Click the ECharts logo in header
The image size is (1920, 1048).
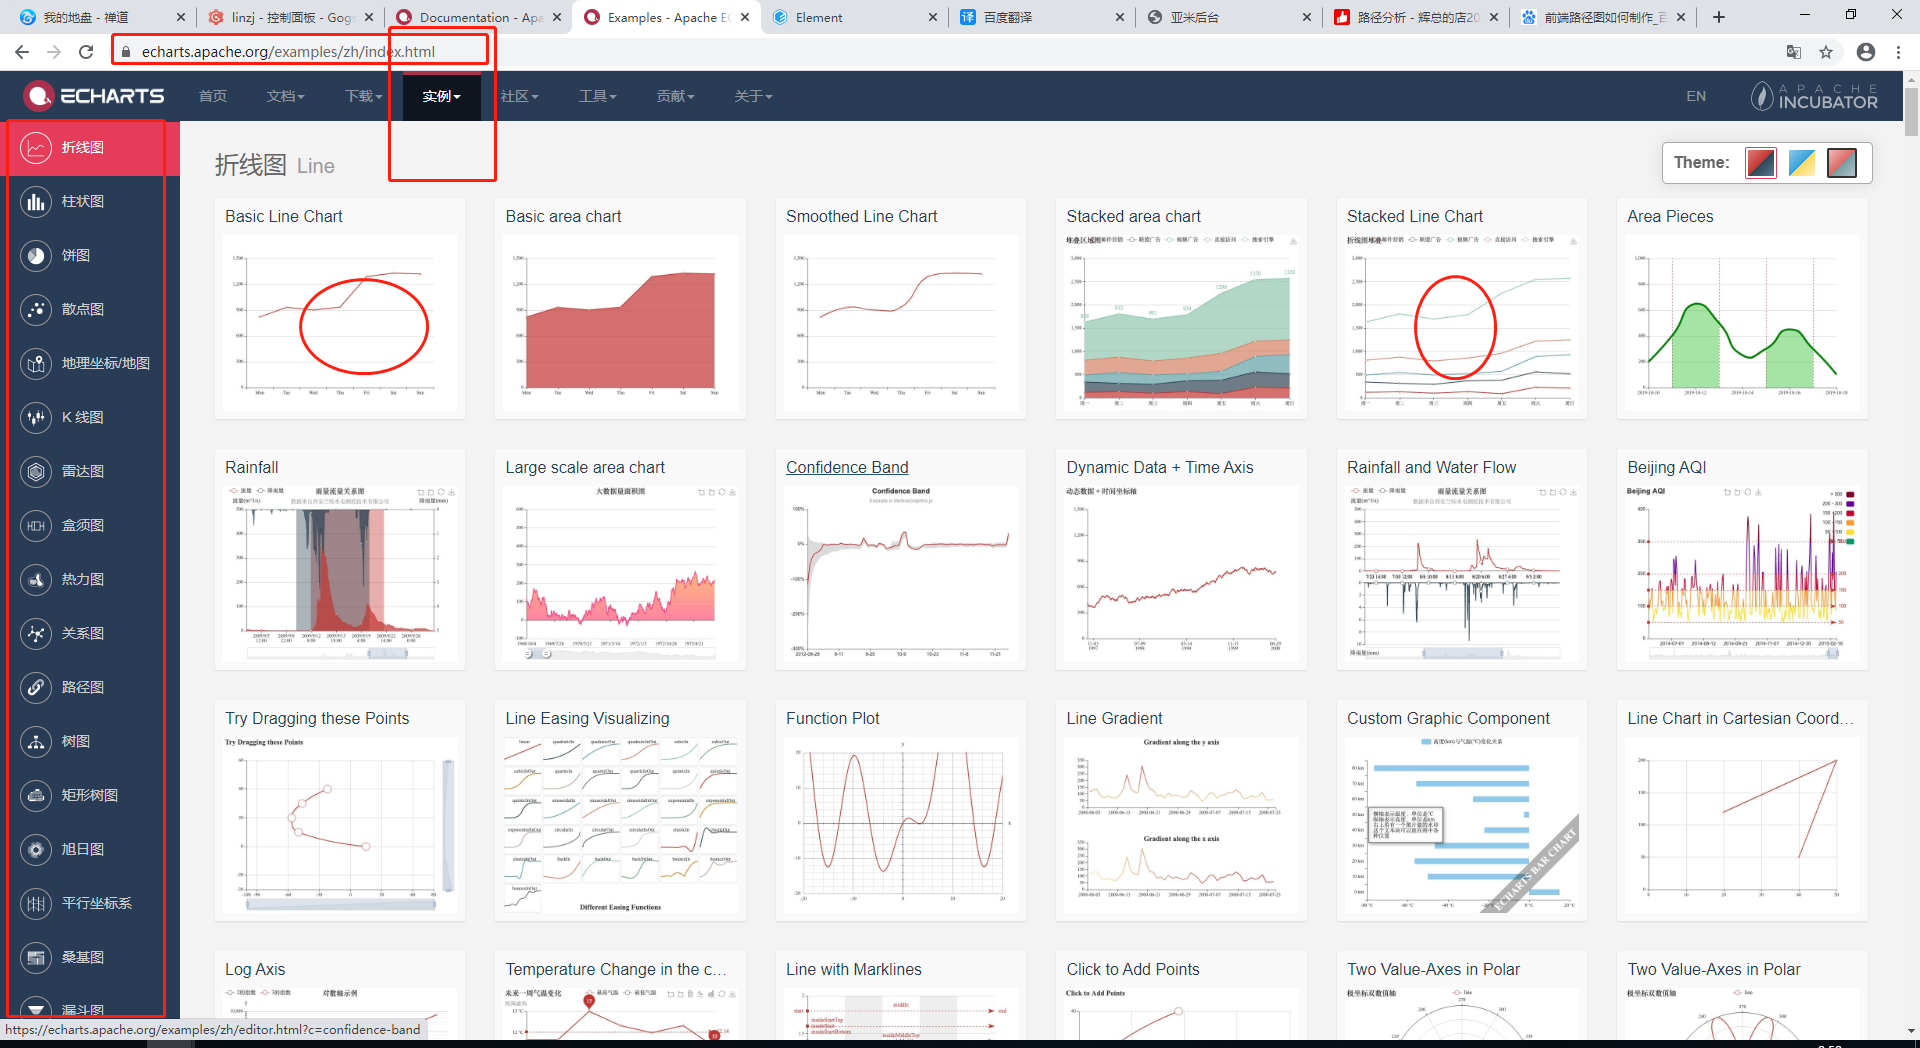[95, 96]
